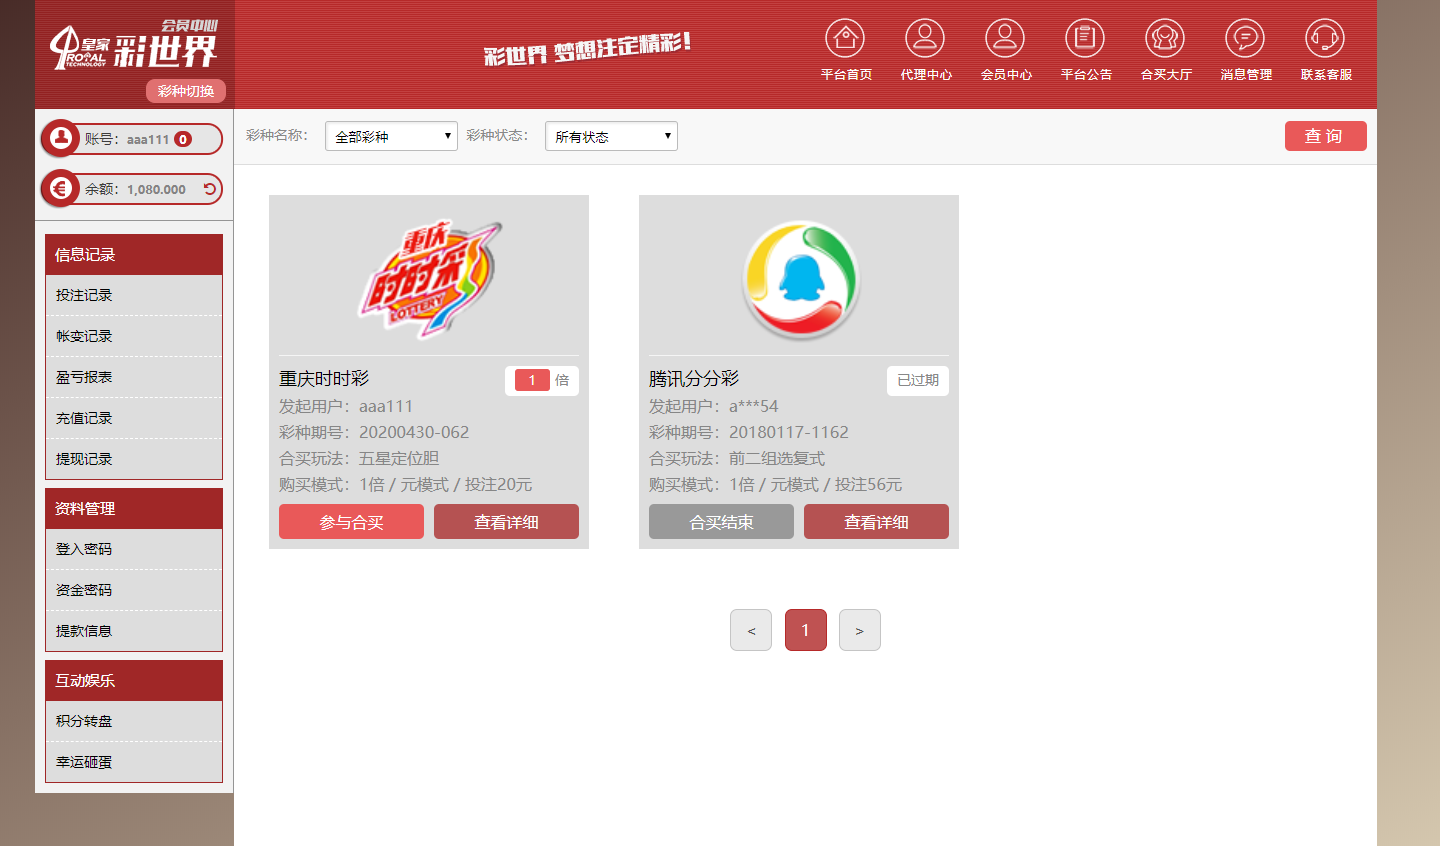Image resolution: width=1440 pixels, height=846 pixels.
Task: Click the 彩种切换 lottery switch button
Action: pyautogui.click(x=186, y=91)
